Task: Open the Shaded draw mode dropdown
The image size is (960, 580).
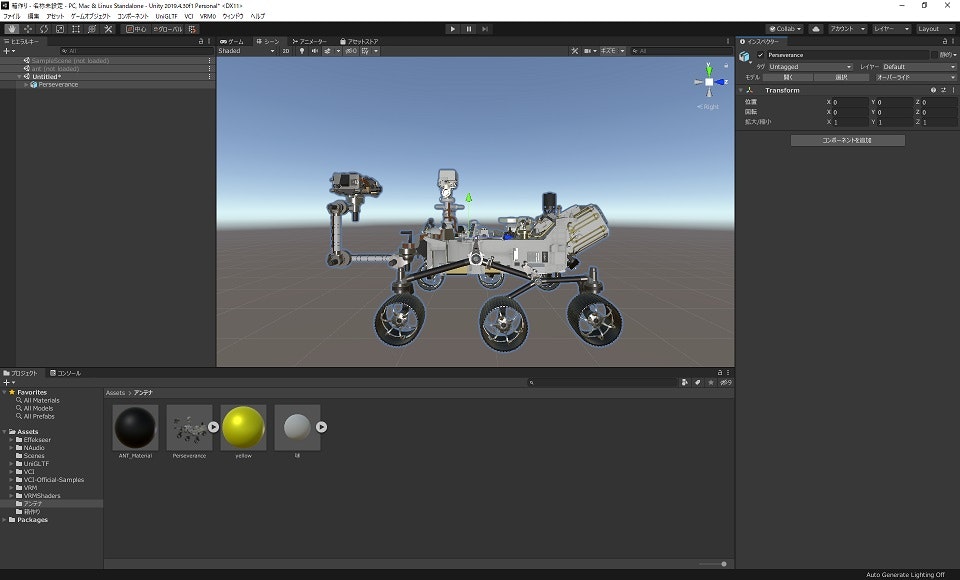Action: pyautogui.click(x=245, y=50)
